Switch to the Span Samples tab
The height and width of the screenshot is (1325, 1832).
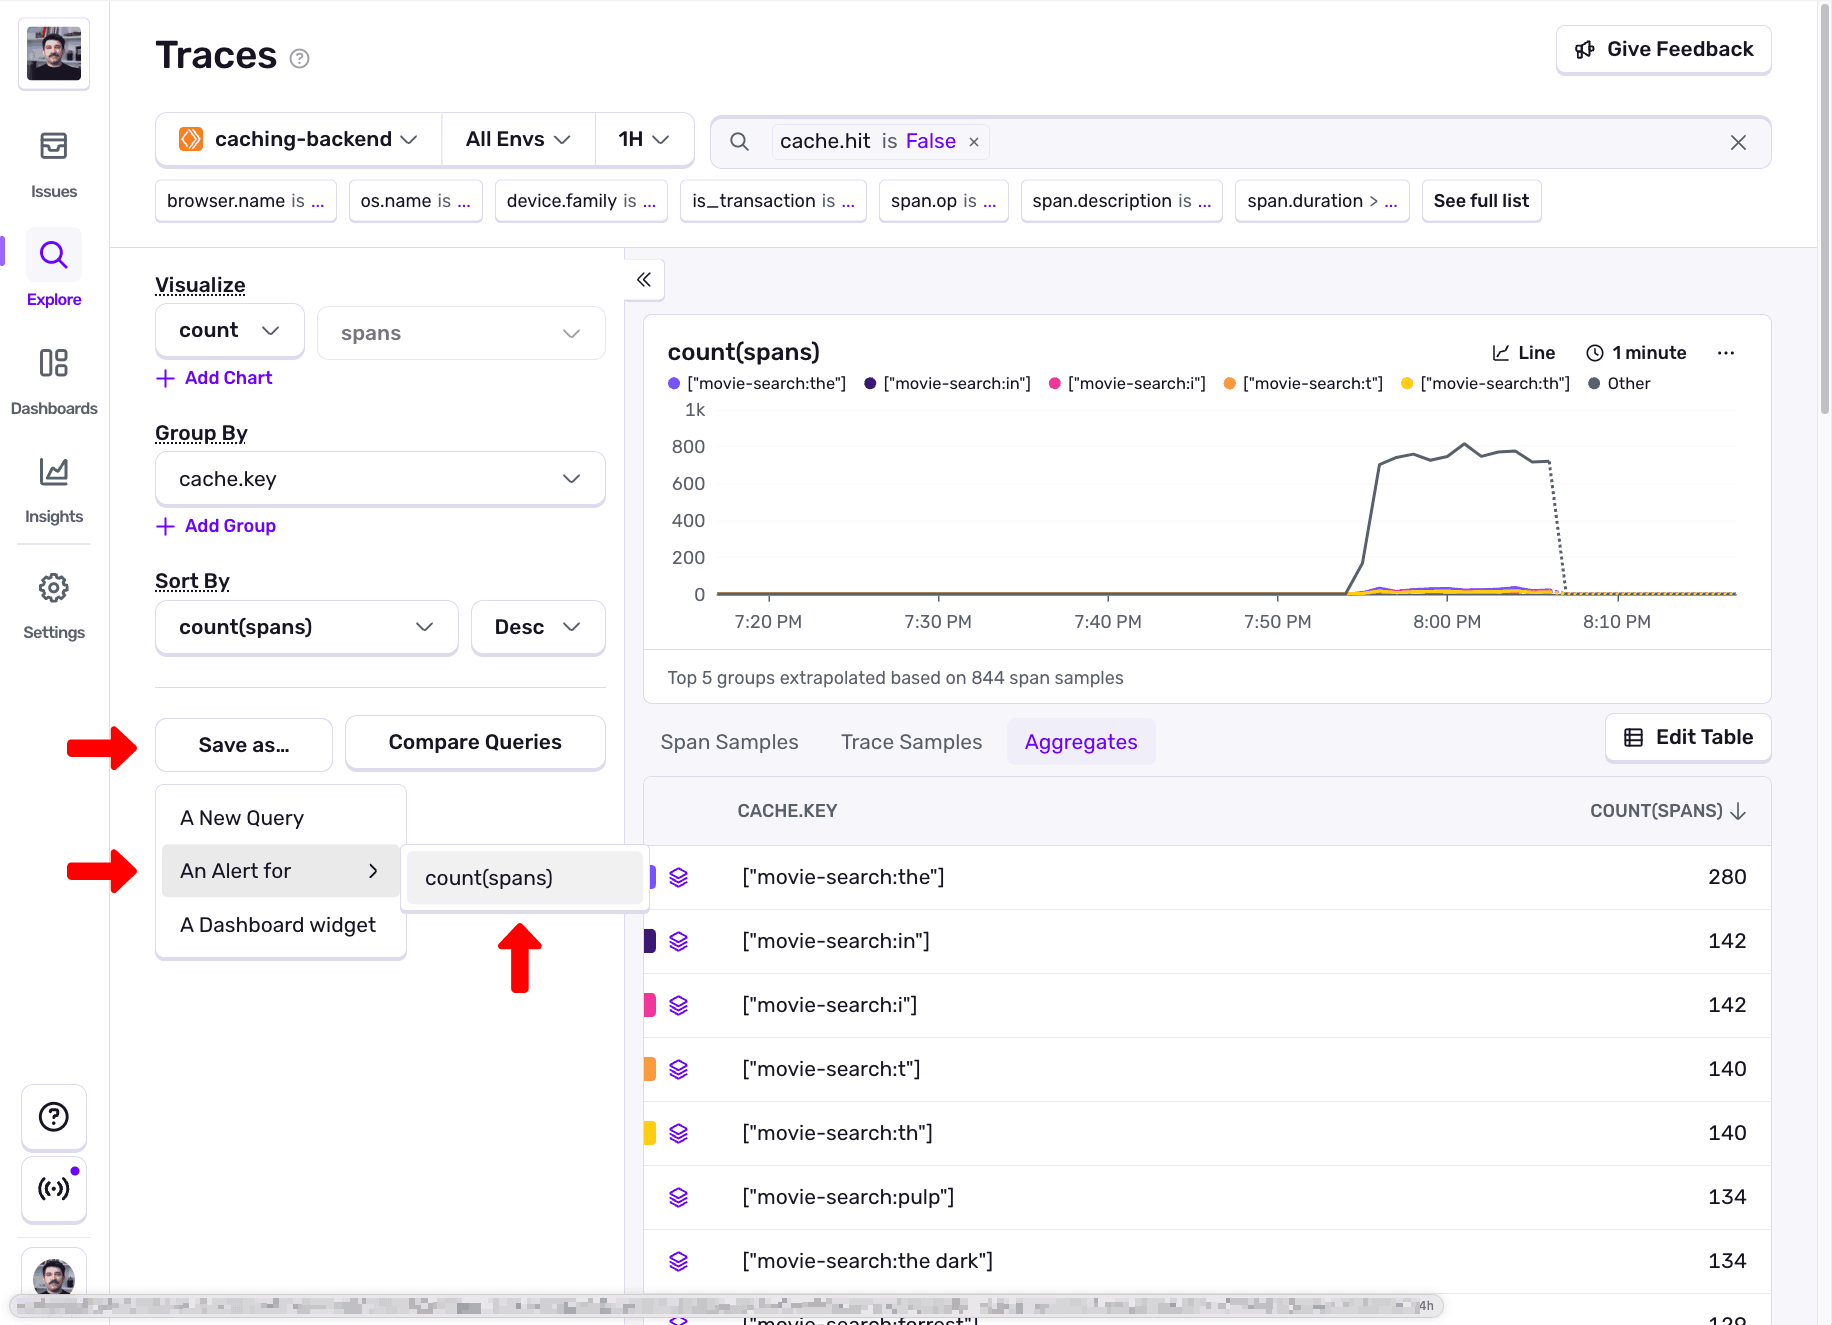(729, 742)
